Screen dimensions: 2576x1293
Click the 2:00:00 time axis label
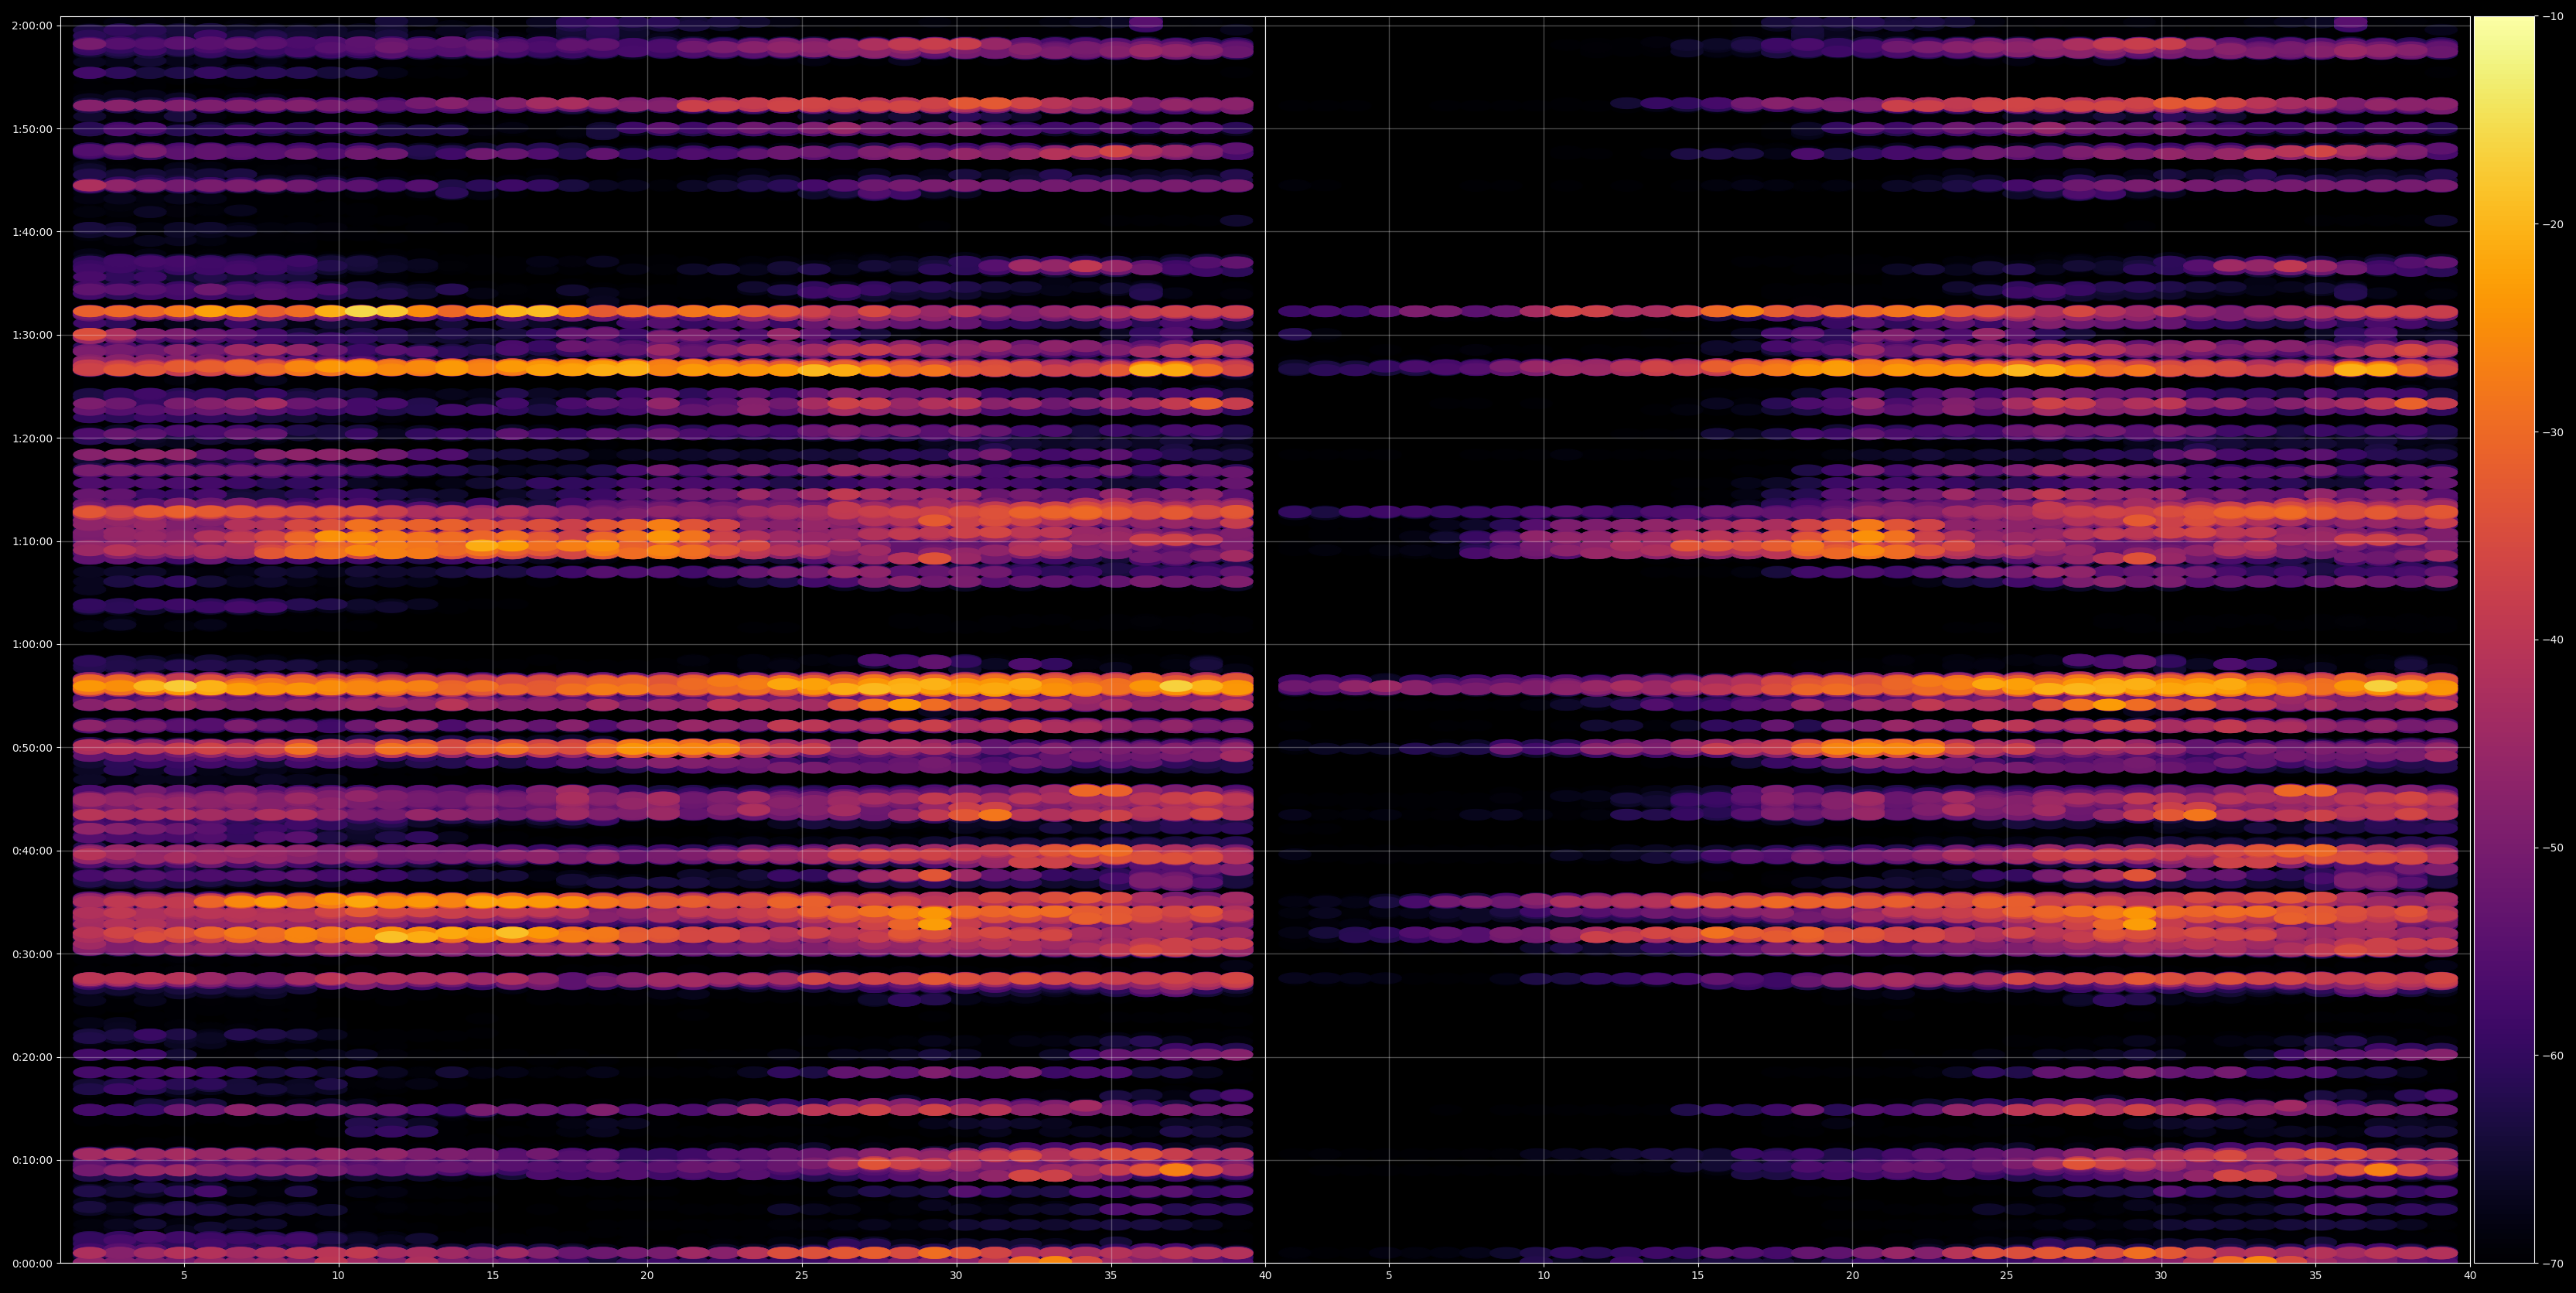33,26
